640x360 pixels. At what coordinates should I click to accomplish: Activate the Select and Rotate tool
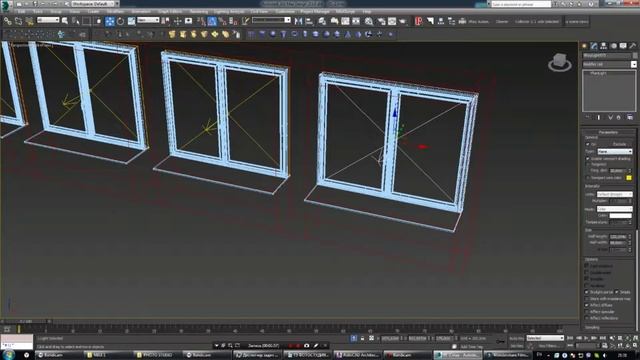120,21
